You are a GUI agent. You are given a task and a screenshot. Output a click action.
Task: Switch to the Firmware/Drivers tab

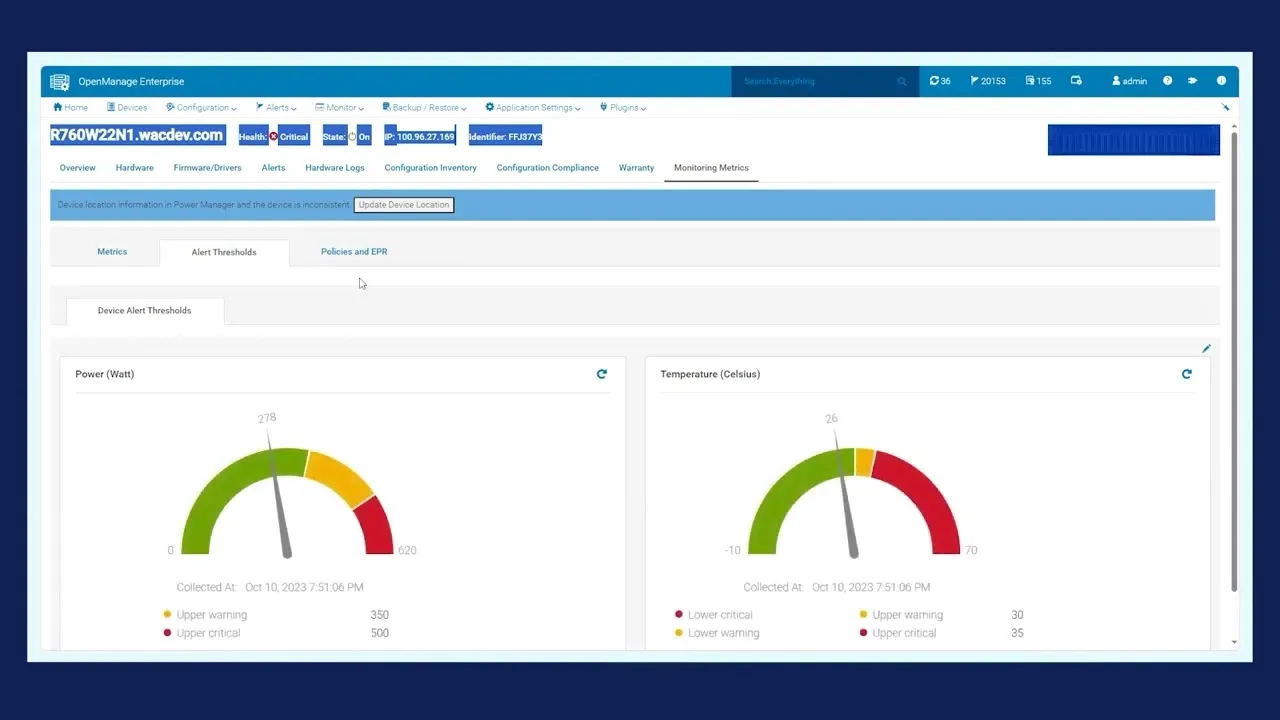click(207, 168)
